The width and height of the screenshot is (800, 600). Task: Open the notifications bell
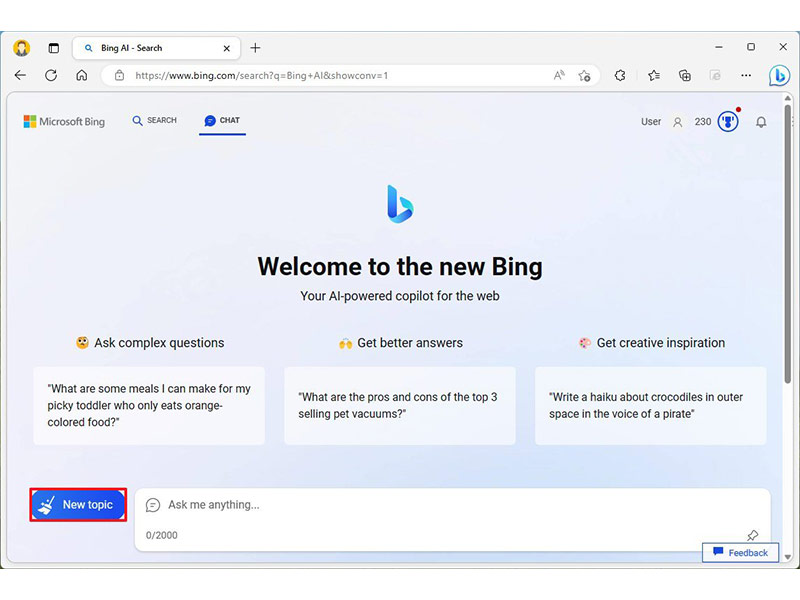tap(761, 122)
